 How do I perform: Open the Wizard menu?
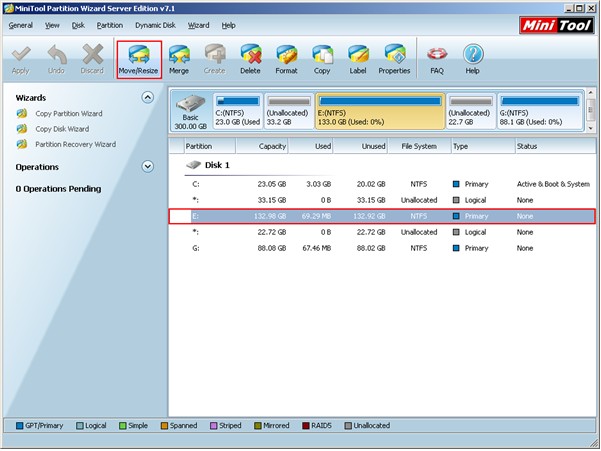pos(199,25)
